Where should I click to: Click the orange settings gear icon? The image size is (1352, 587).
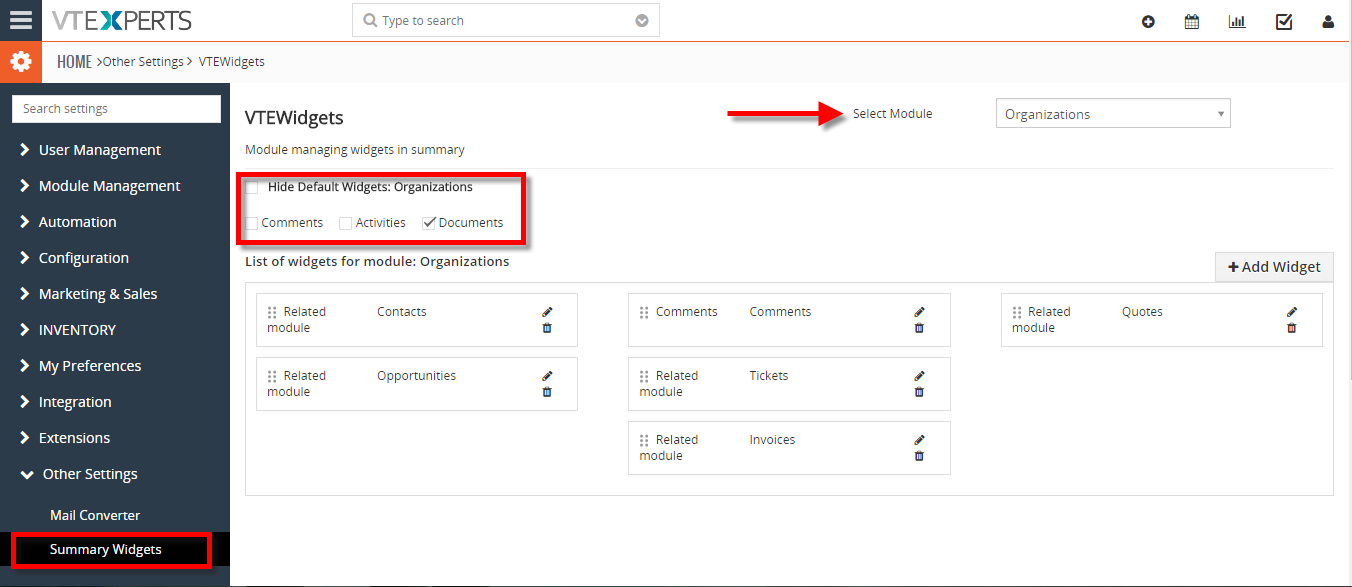tap(21, 62)
